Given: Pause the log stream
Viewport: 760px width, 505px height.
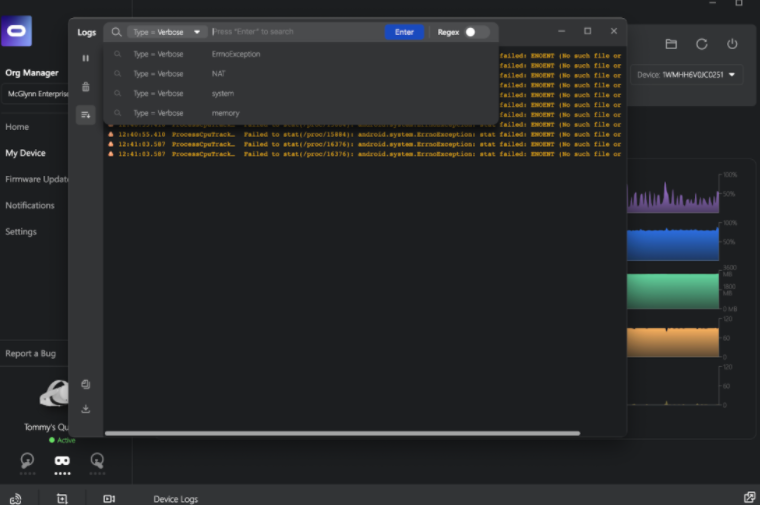Looking at the screenshot, I should [x=85, y=58].
